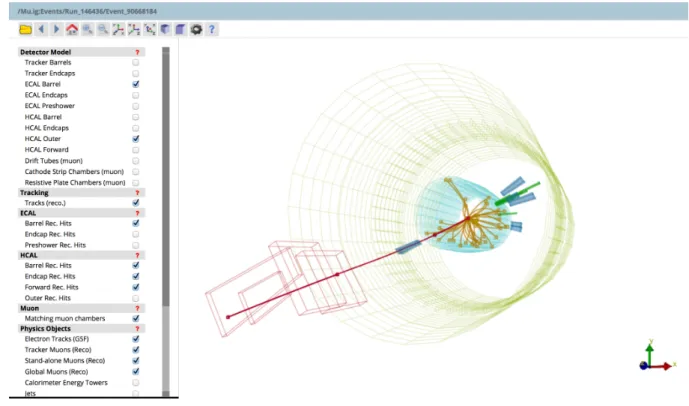689x406 pixels.
Task: Click the 'Stand-alone Muons (Reco)' label
Action: tap(65, 361)
